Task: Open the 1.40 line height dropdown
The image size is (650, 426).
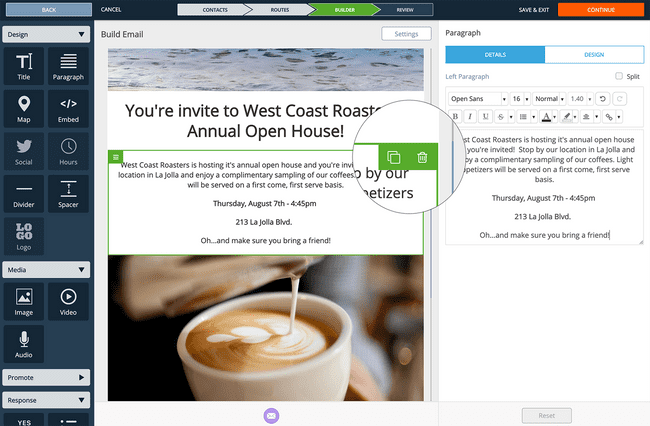Action: pos(581,99)
